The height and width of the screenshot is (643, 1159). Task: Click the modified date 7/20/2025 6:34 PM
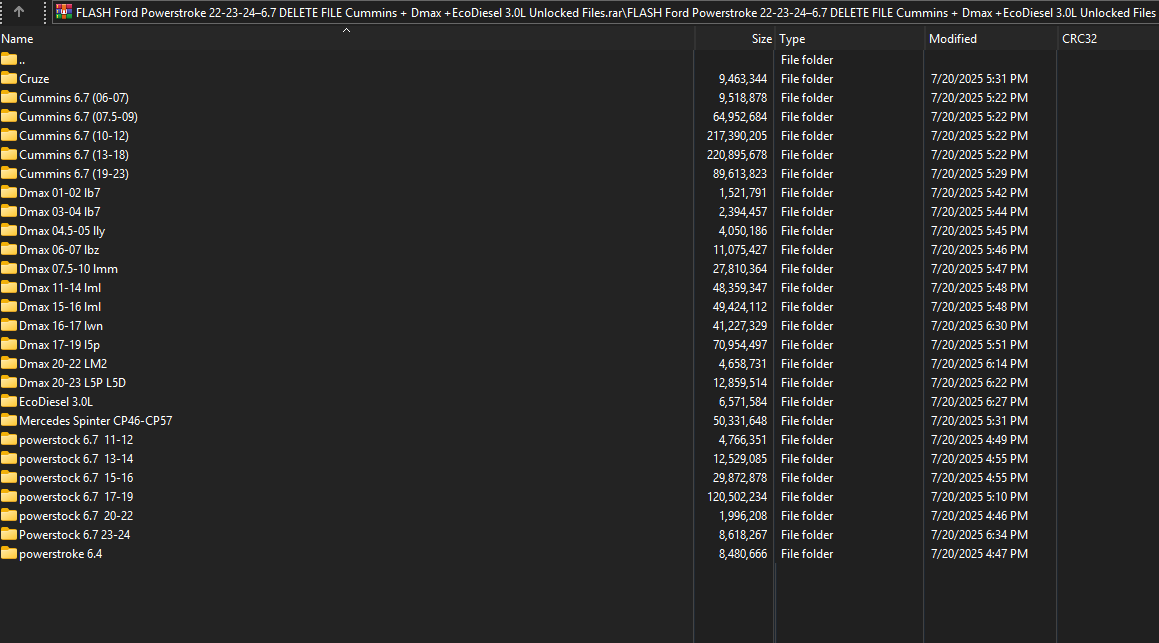point(979,535)
